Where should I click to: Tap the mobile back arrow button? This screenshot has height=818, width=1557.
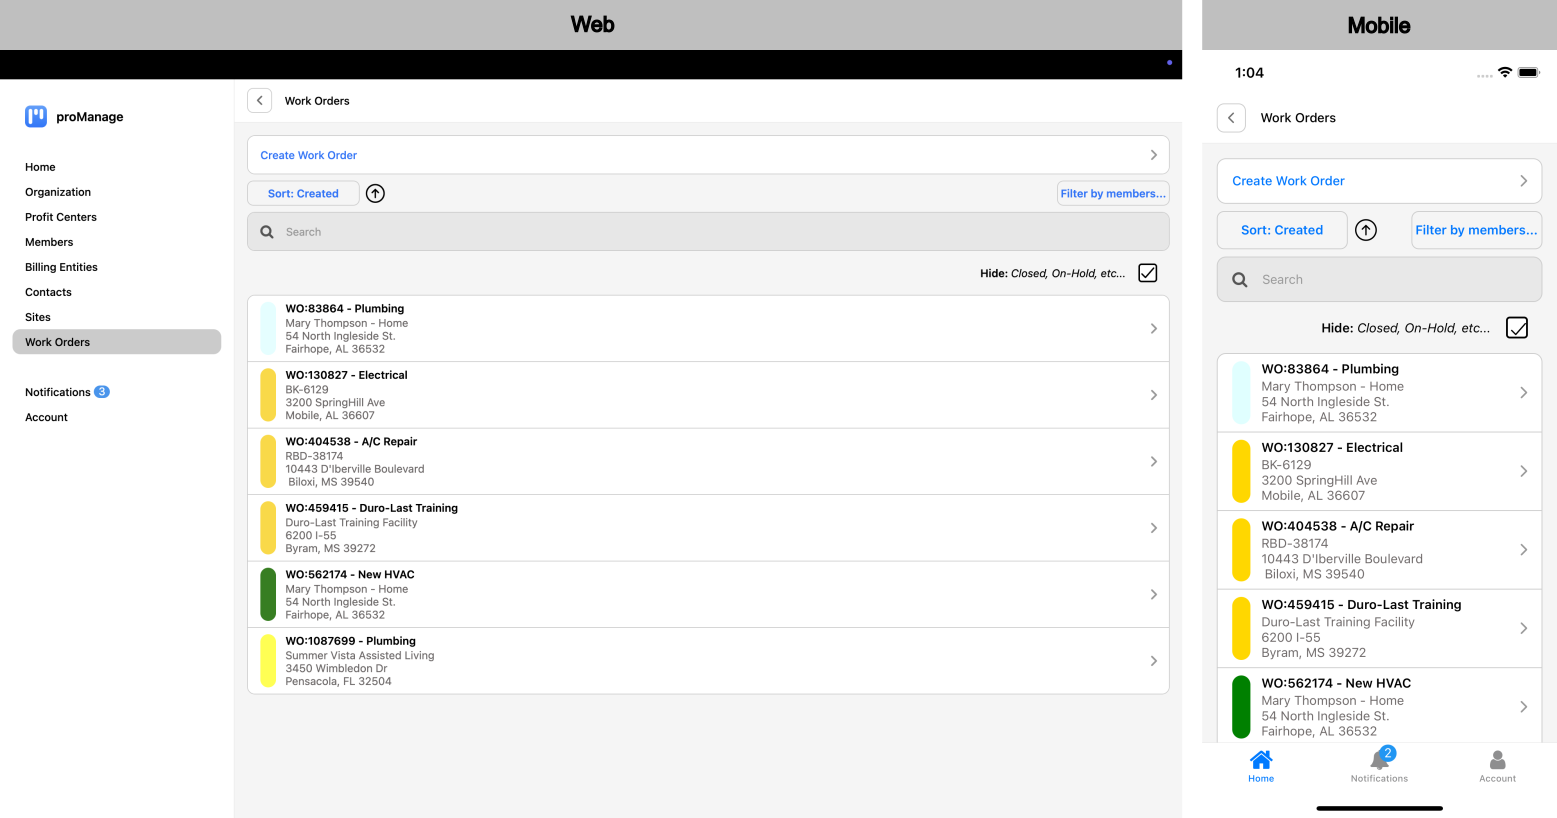[1231, 118]
